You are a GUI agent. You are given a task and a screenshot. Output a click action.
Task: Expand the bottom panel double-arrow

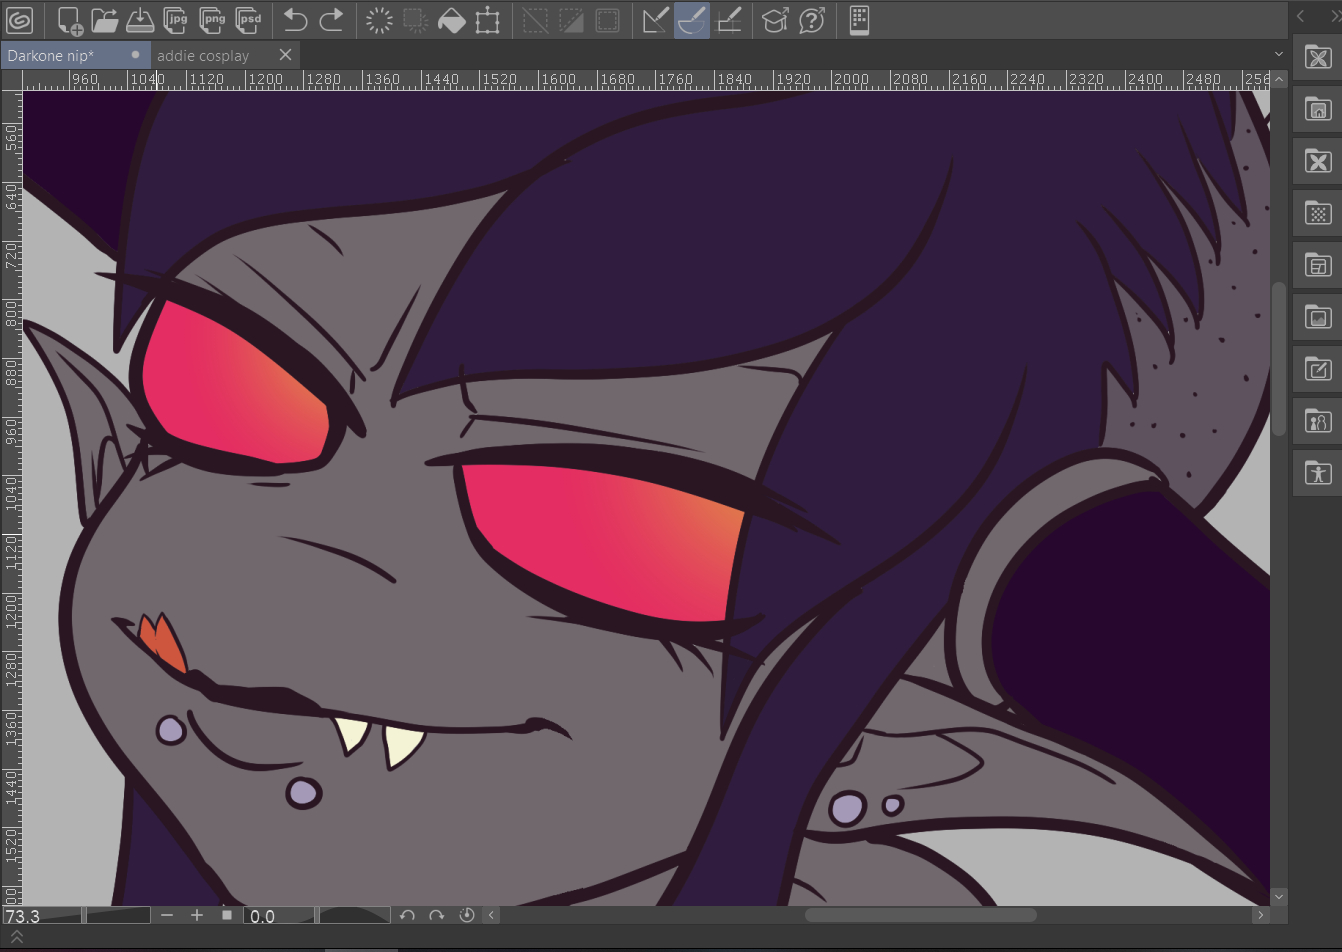click(x=16, y=937)
